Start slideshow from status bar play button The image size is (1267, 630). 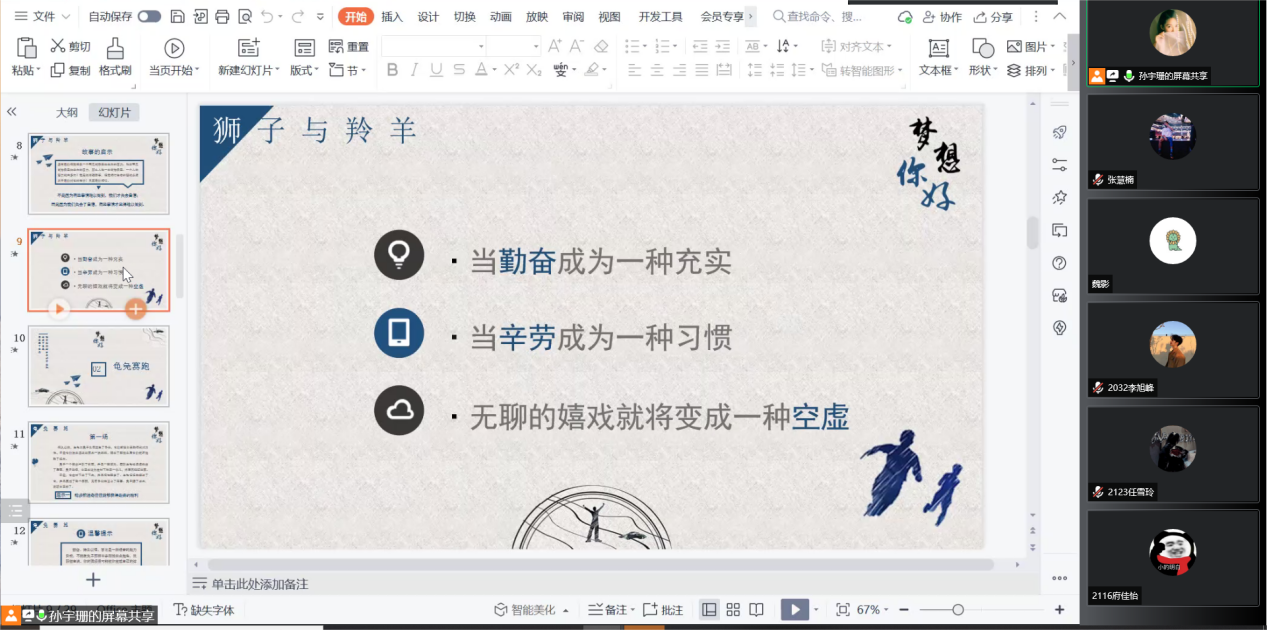(794, 610)
